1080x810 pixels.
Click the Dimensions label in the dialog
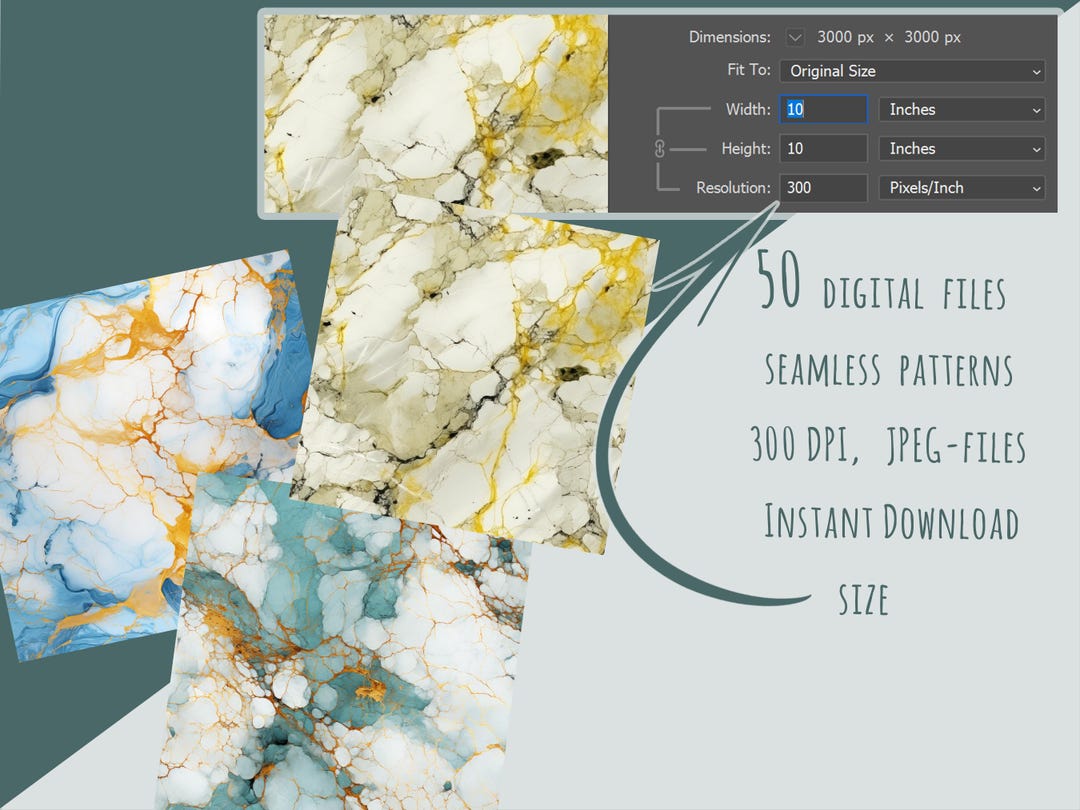(x=729, y=37)
